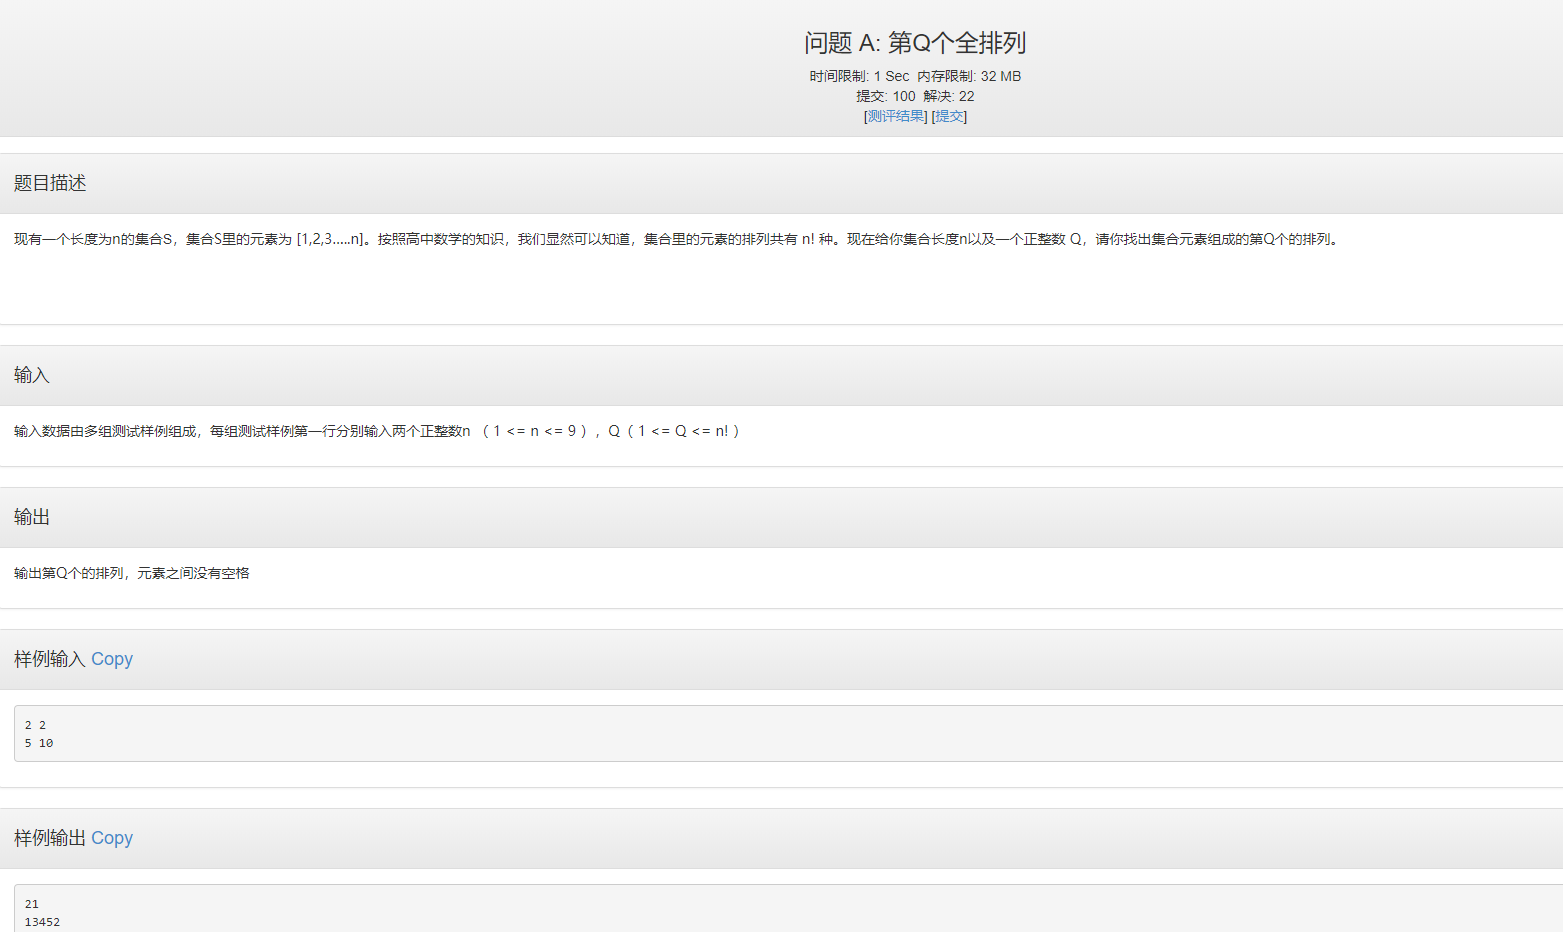Copy the sample output using Copy link
This screenshot has width=1563, height=932.
111,838
